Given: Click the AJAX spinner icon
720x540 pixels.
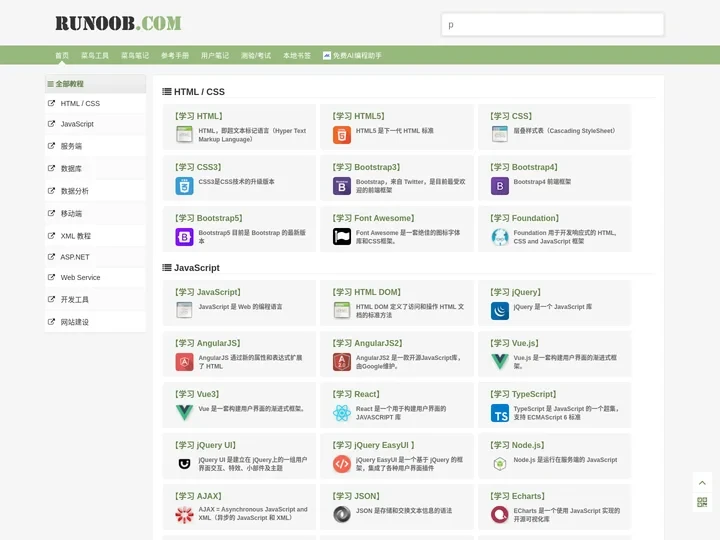Looking at the screenshot, I should pyautogui.click(x=184, y=515).
